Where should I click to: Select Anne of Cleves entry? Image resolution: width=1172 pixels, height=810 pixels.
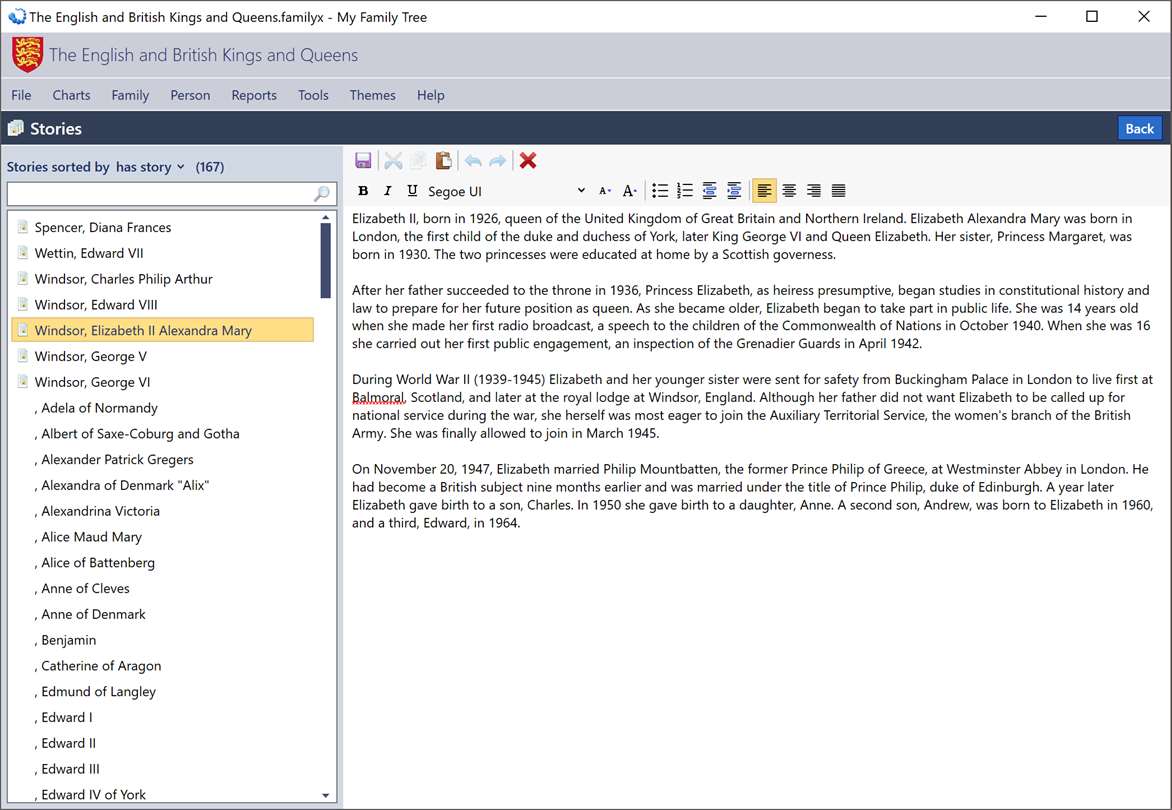(162, 588)
